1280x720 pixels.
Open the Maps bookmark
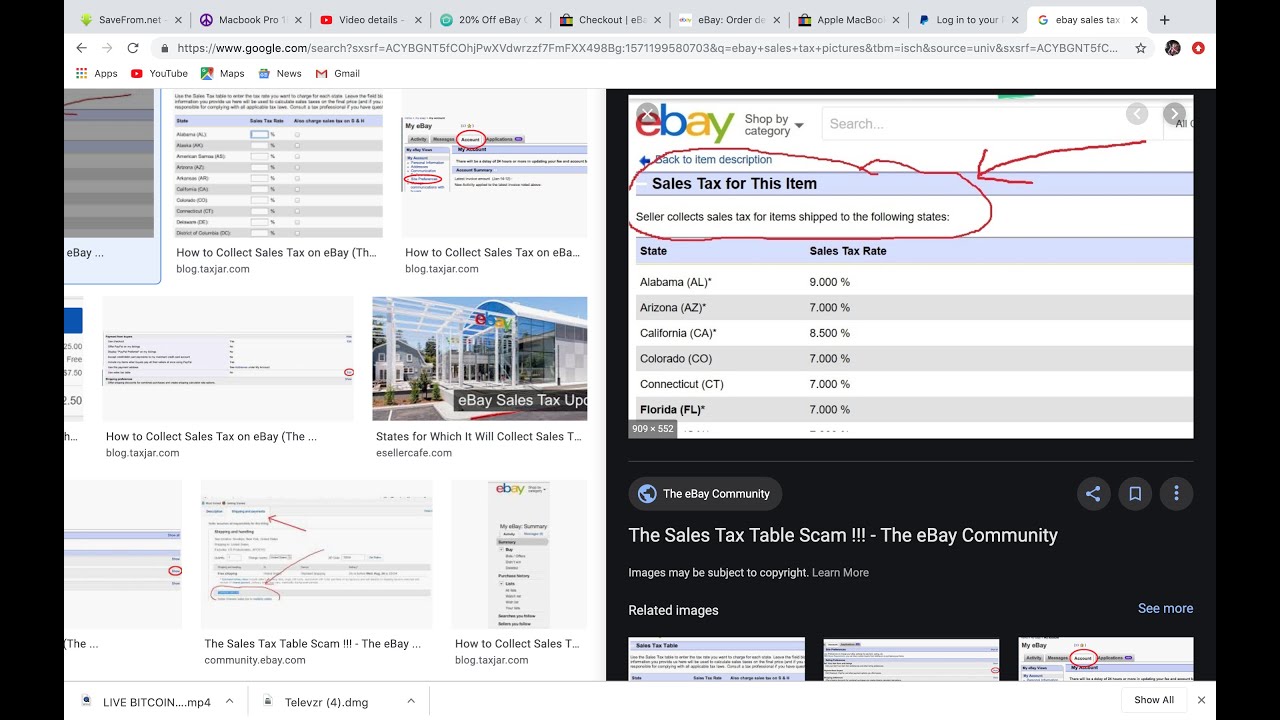tap(222, 73)
